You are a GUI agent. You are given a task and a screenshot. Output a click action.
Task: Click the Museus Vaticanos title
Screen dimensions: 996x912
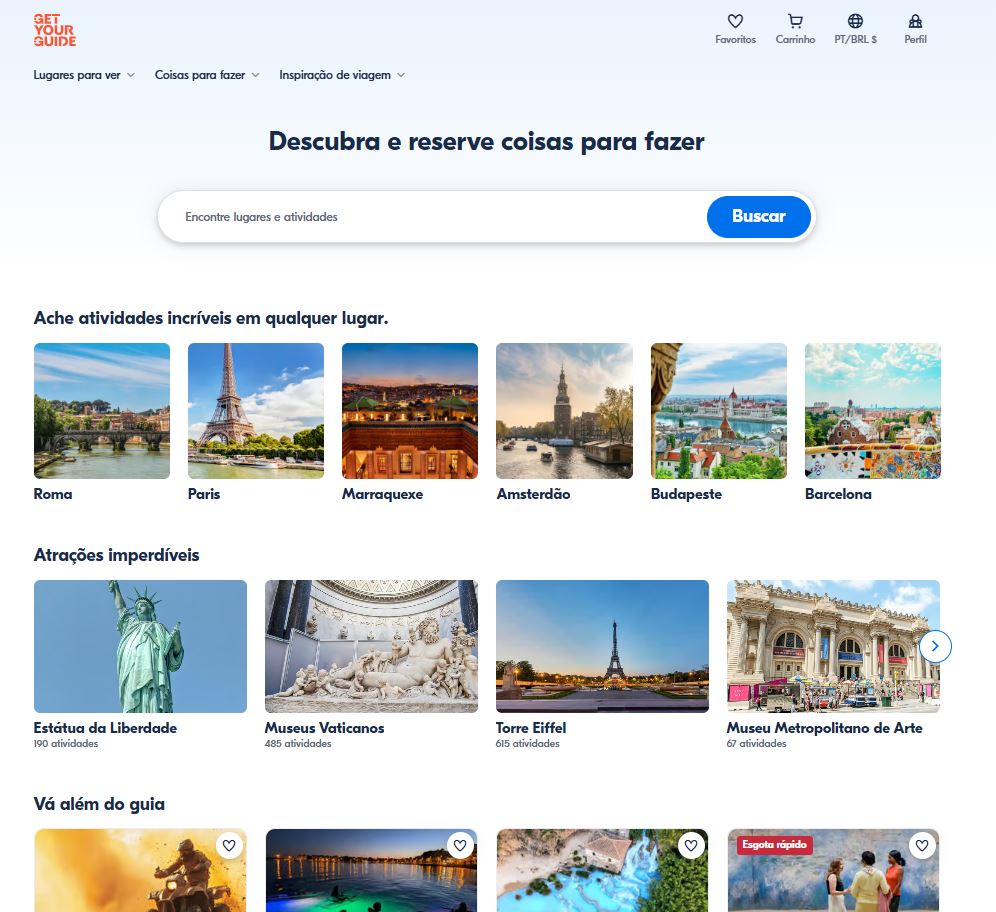[325, 728]
